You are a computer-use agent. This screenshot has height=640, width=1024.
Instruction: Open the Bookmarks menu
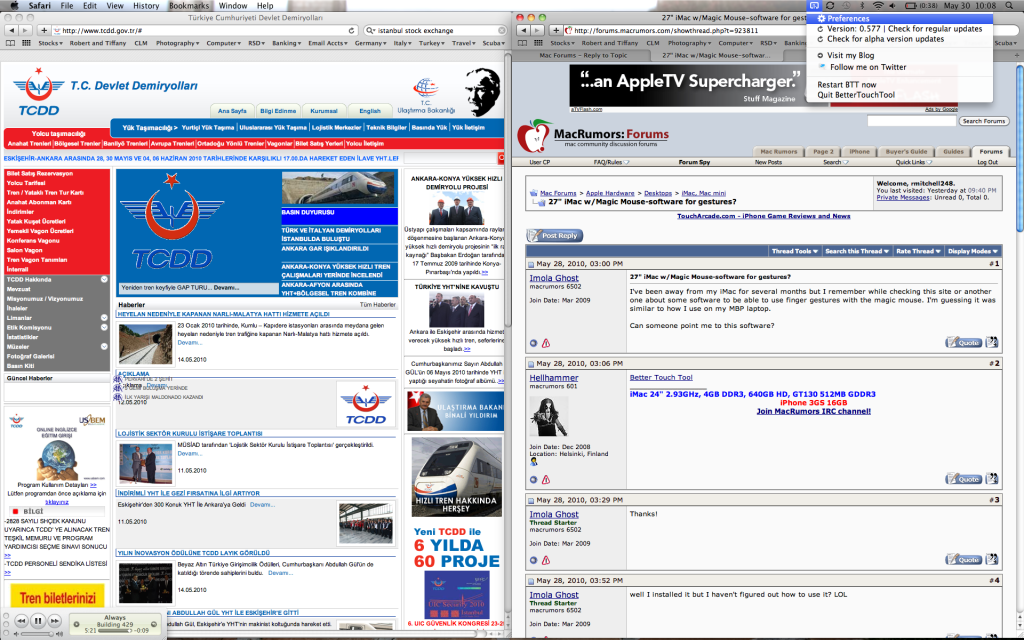(x=189, y=5)
